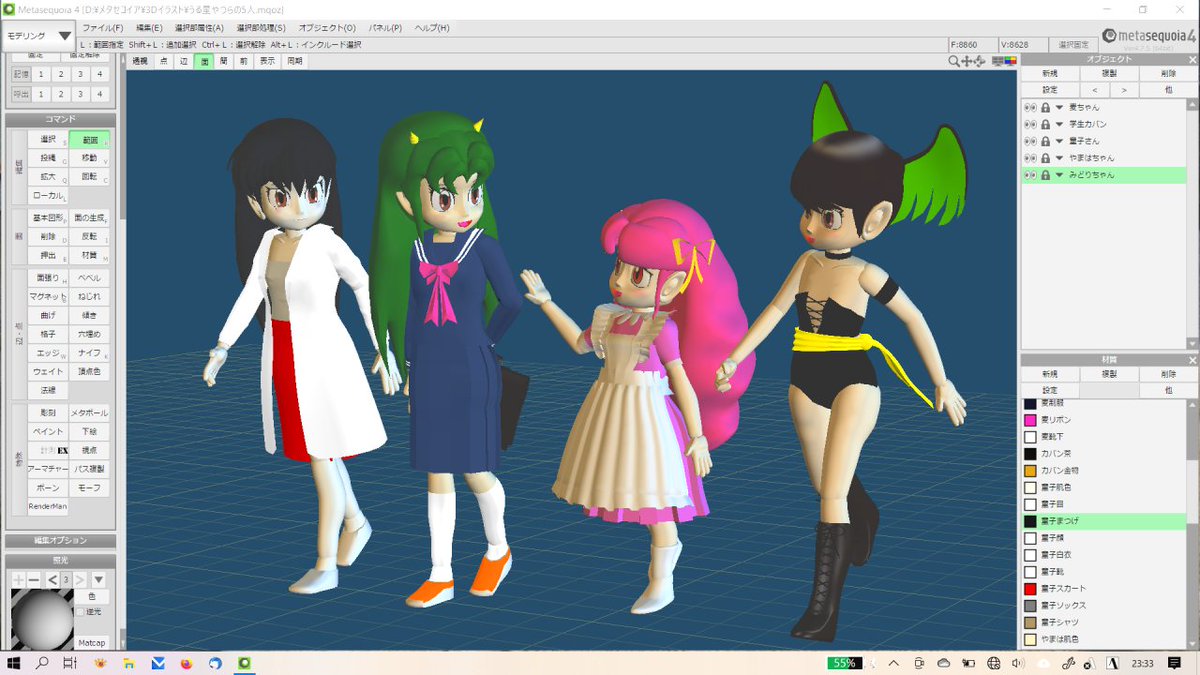This screenshot has width=1200, height=675.
Task: Select the Metaball (メタボール) tool
Action: 89,411
